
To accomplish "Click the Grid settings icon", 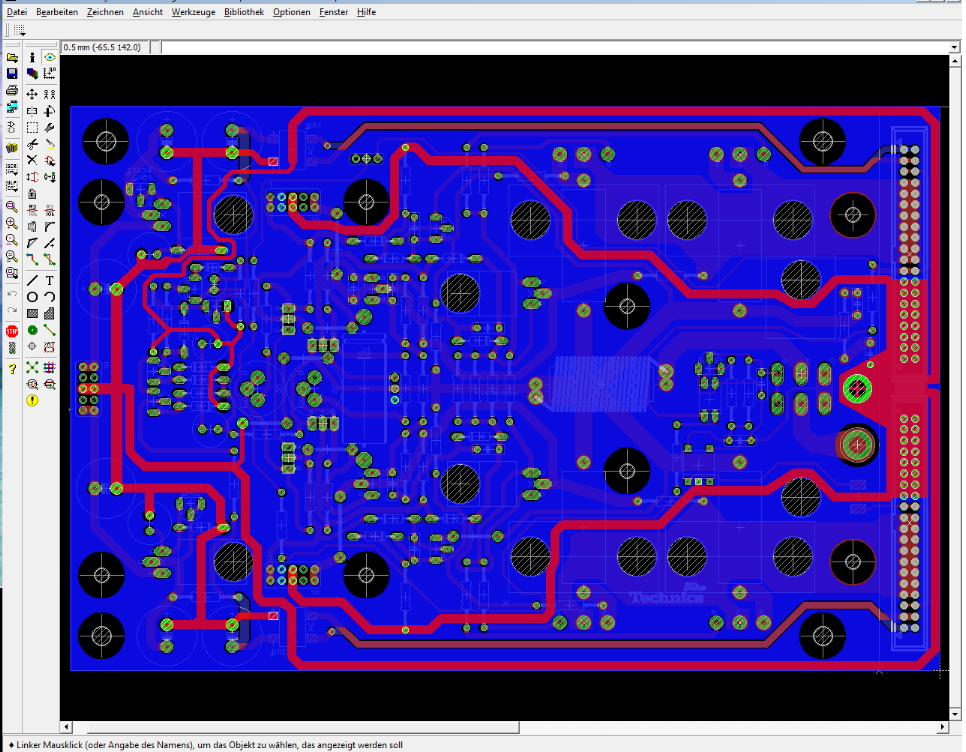I will 19,30.
